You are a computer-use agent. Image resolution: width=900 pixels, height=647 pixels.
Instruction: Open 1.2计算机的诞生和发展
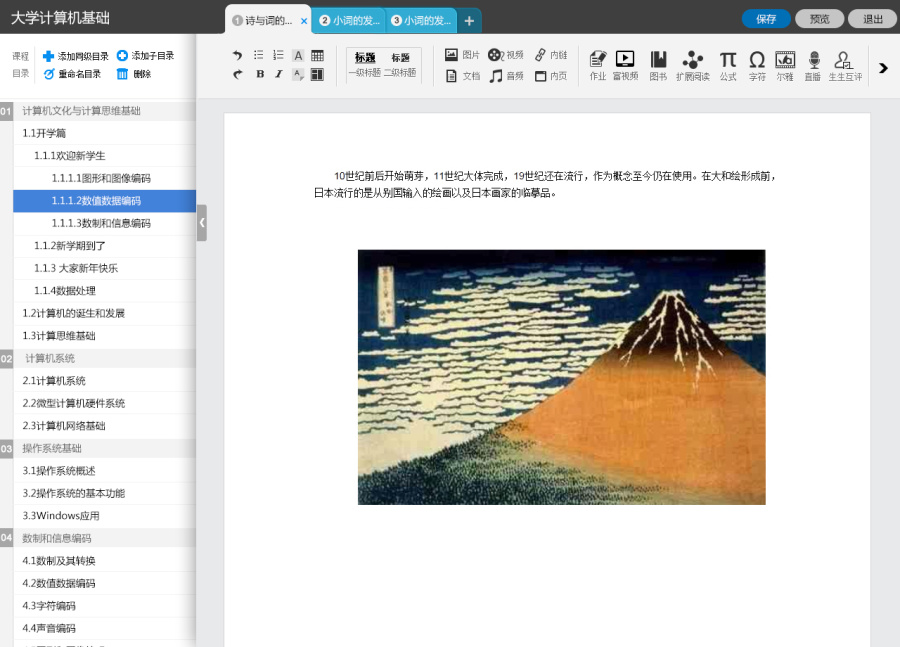coord(104,313)
